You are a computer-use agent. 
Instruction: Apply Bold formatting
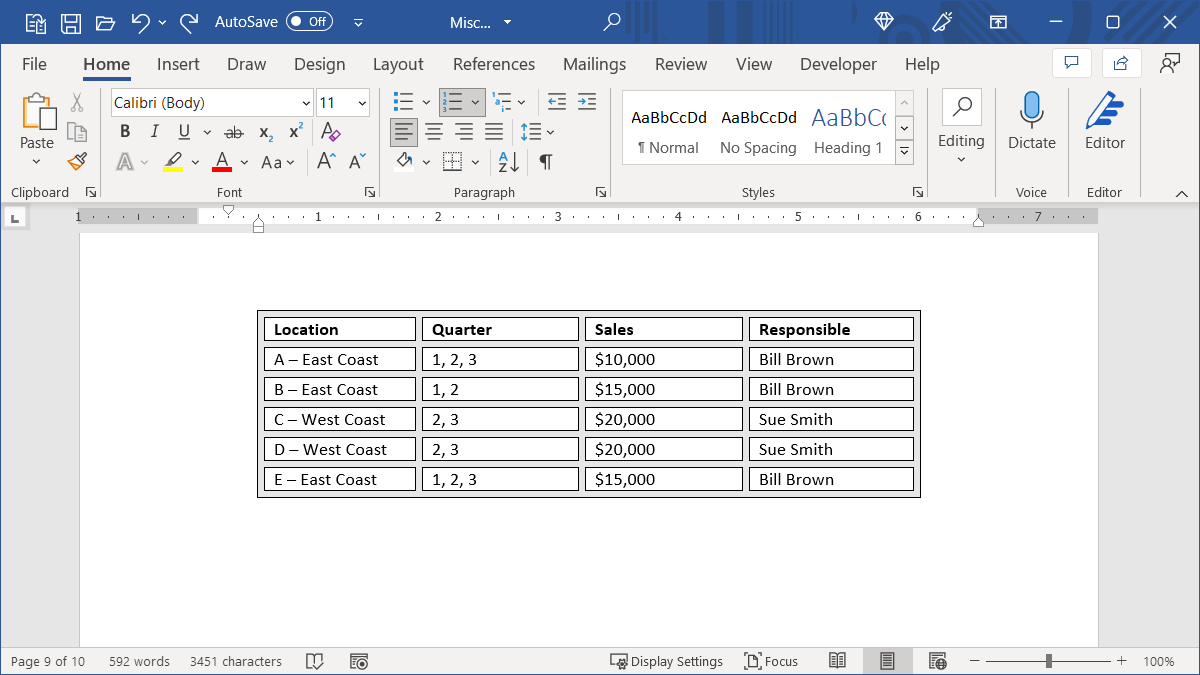point(124,131)
